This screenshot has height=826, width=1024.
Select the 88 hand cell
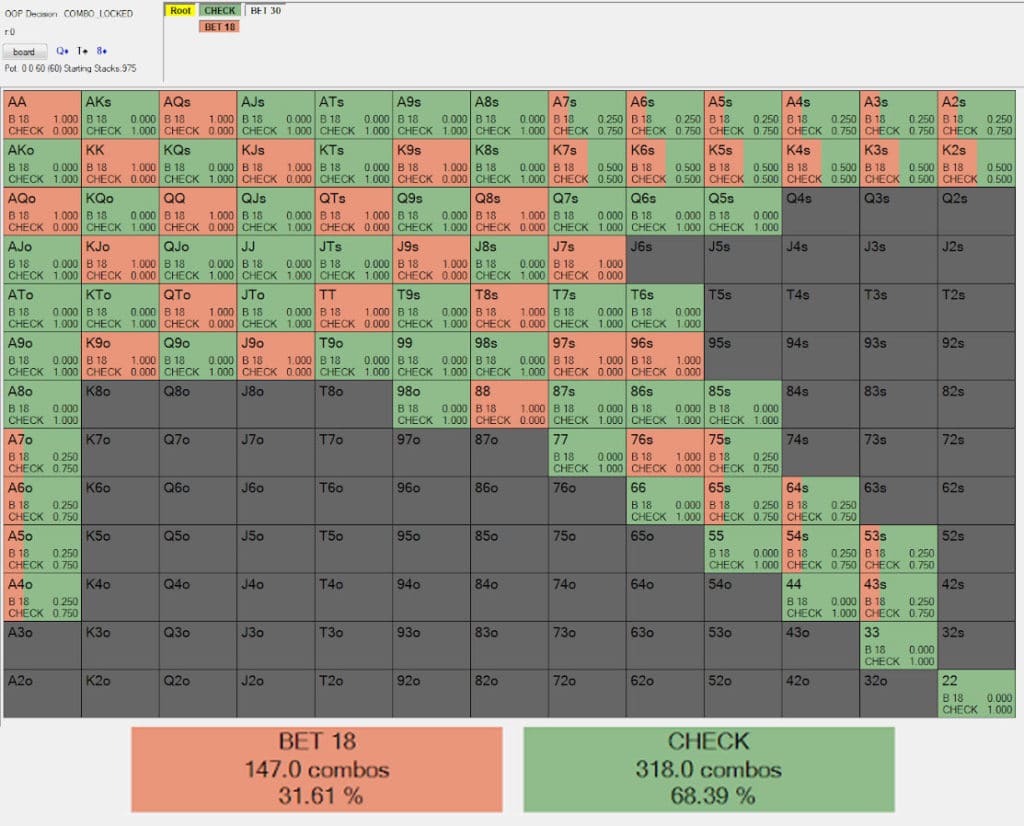tap(509, 404)
